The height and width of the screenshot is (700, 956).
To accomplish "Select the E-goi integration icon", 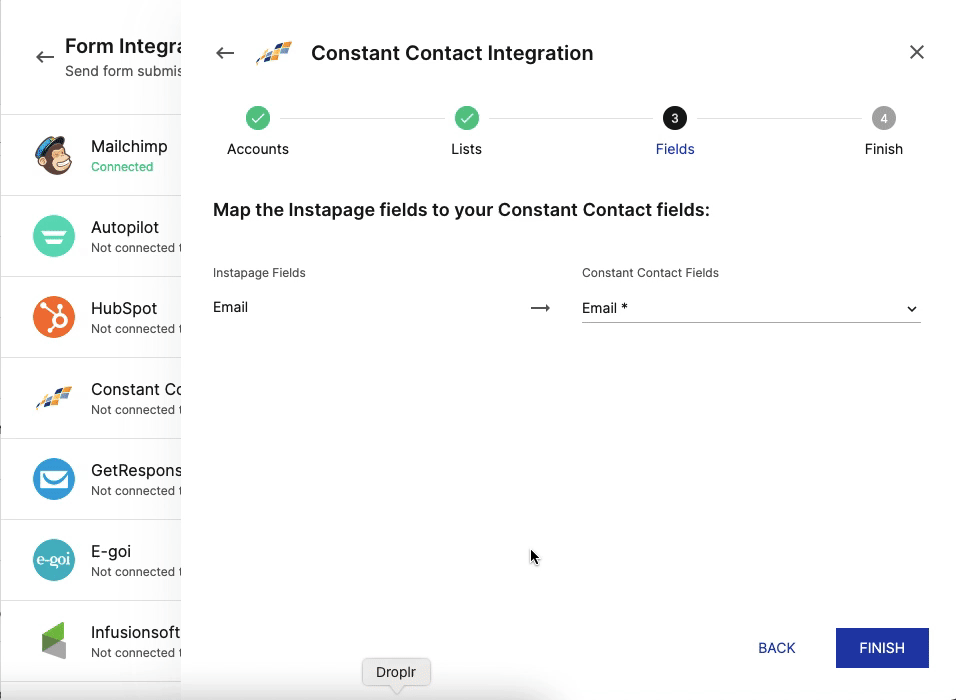I will (54, 560).
